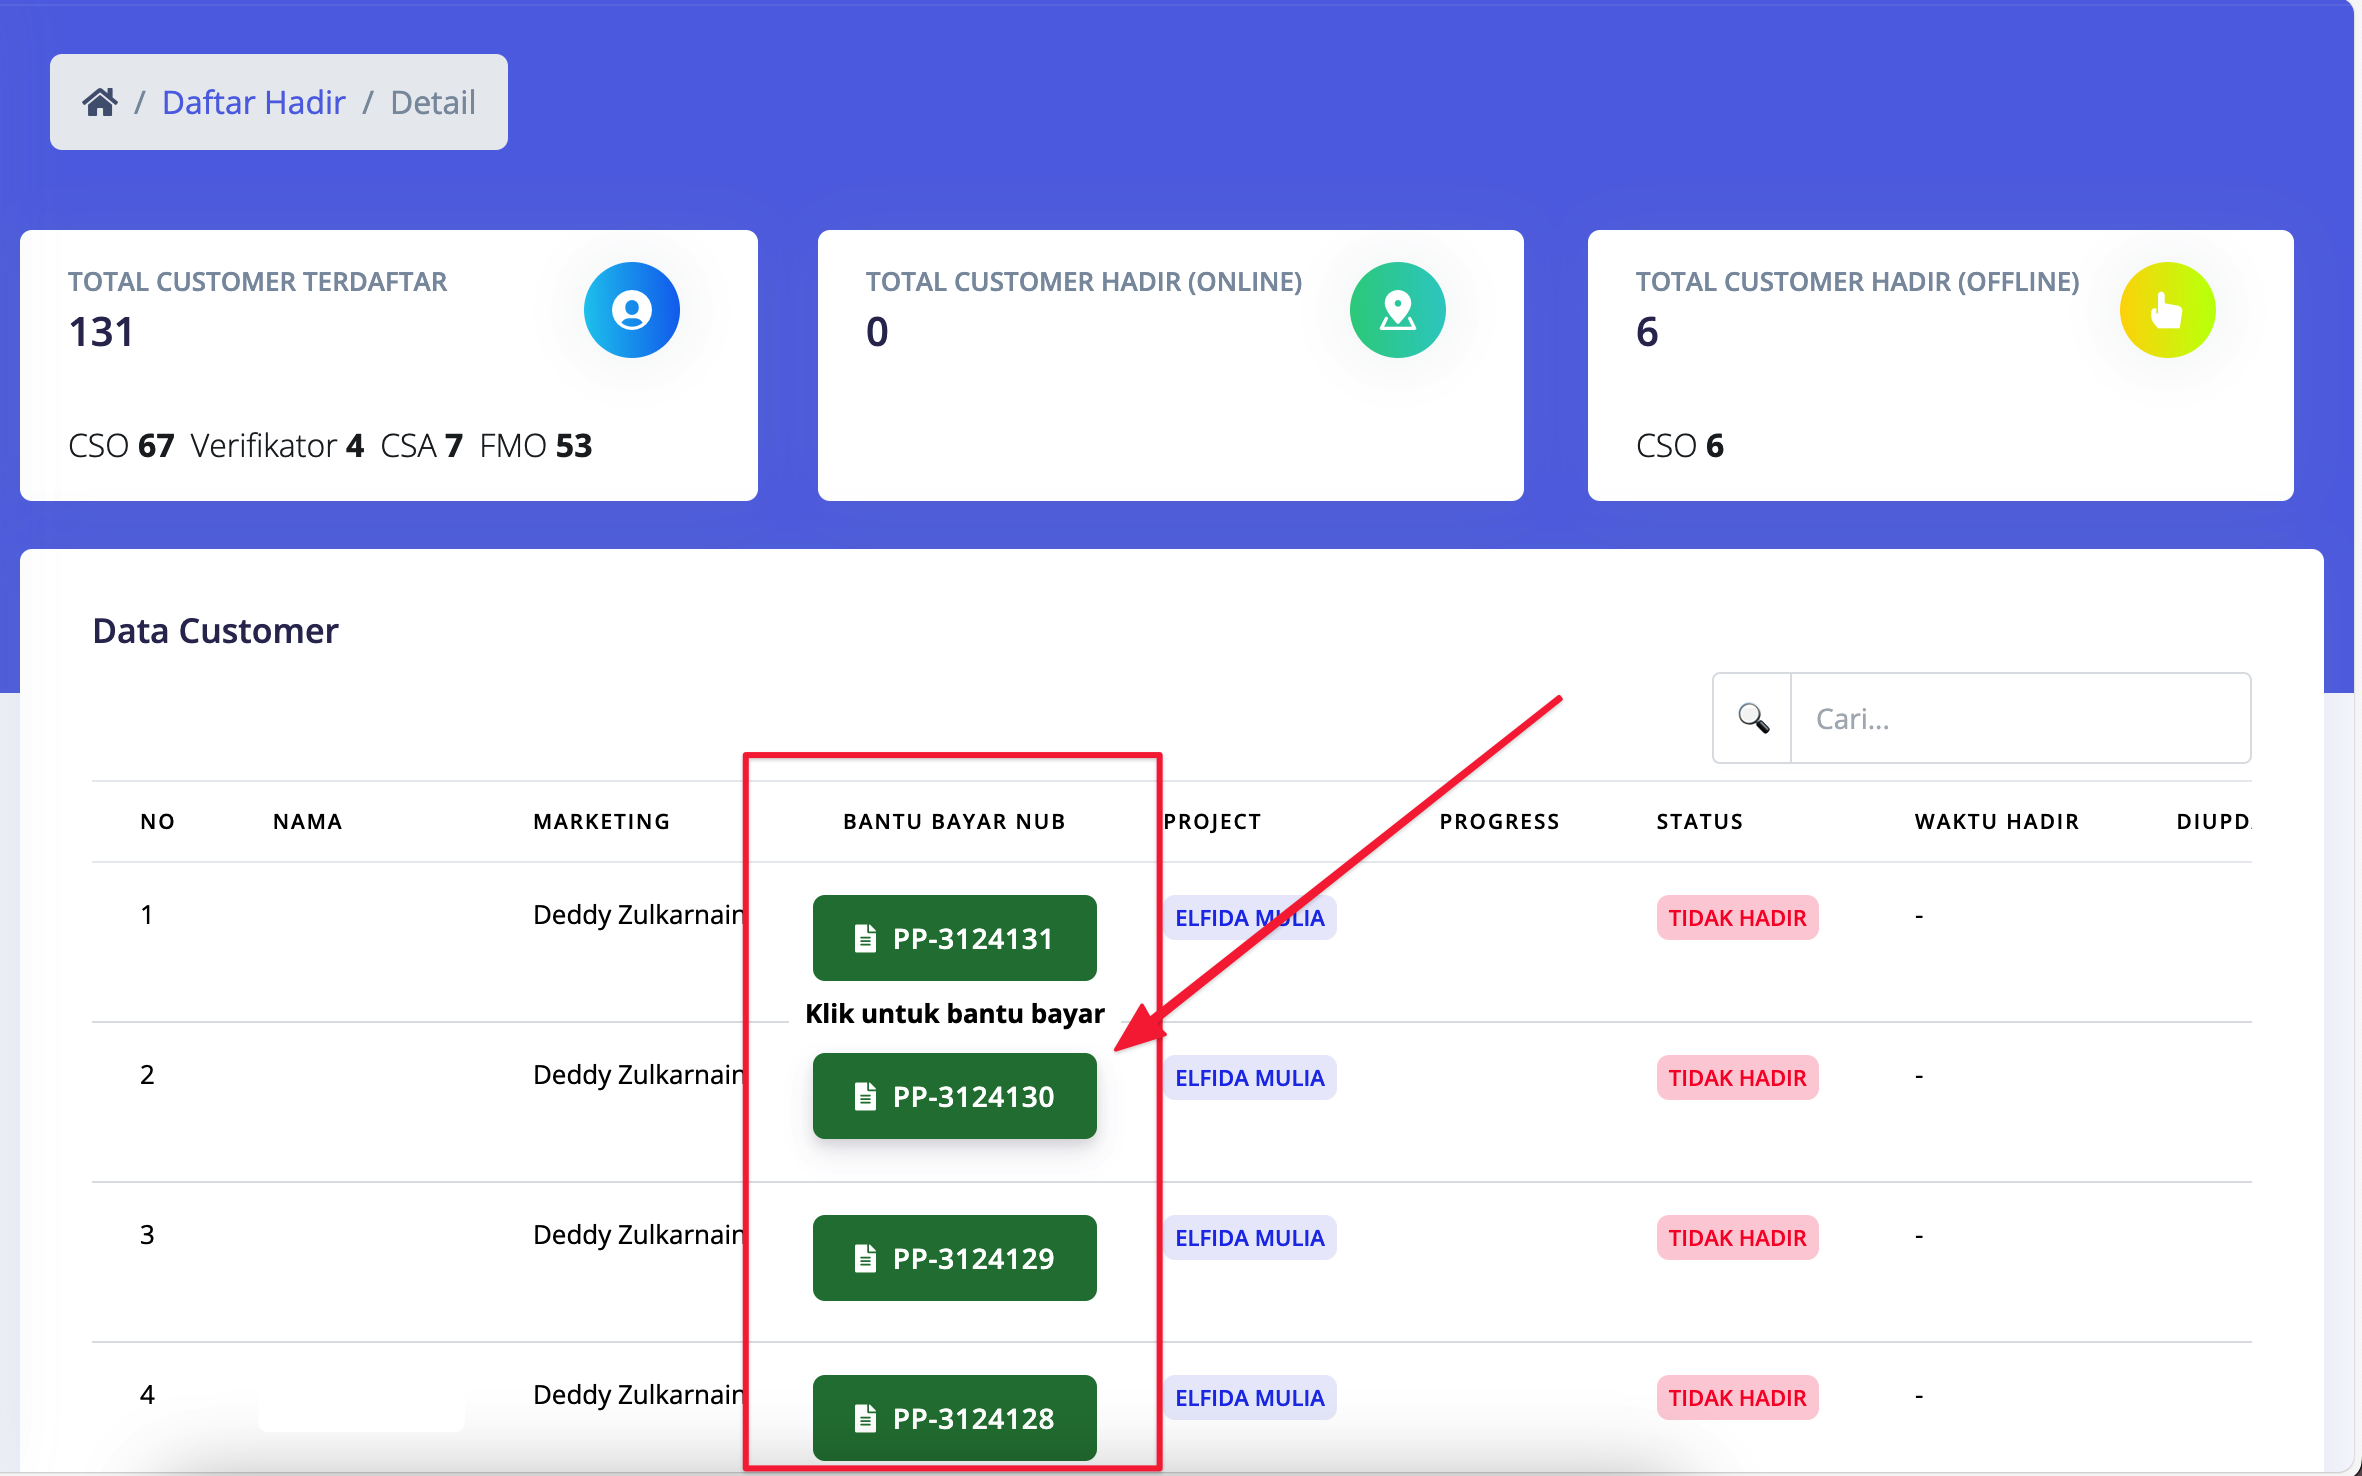Screen dimensions: 2362x1476
Task: Click the home icon in breadcrumb
Action: coord(100,102)
